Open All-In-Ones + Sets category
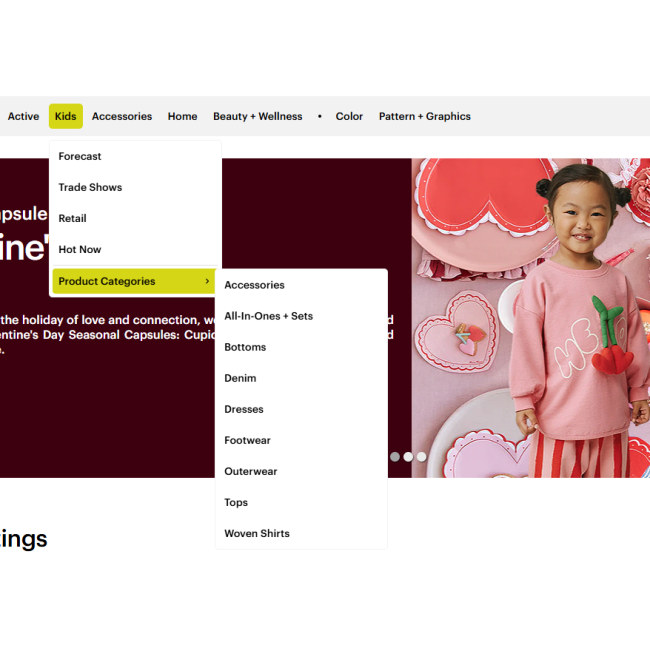This screenshot has height=650, width=650. tap(268, 316)
